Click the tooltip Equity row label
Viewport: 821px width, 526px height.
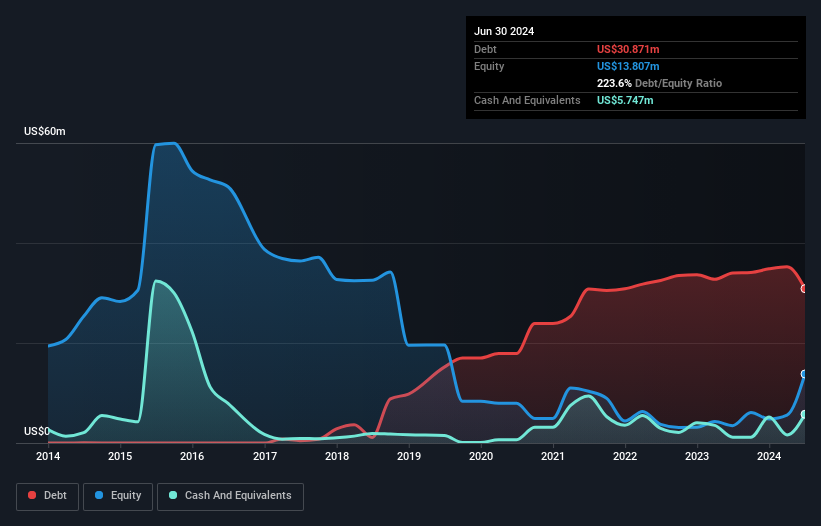[489, 66]
